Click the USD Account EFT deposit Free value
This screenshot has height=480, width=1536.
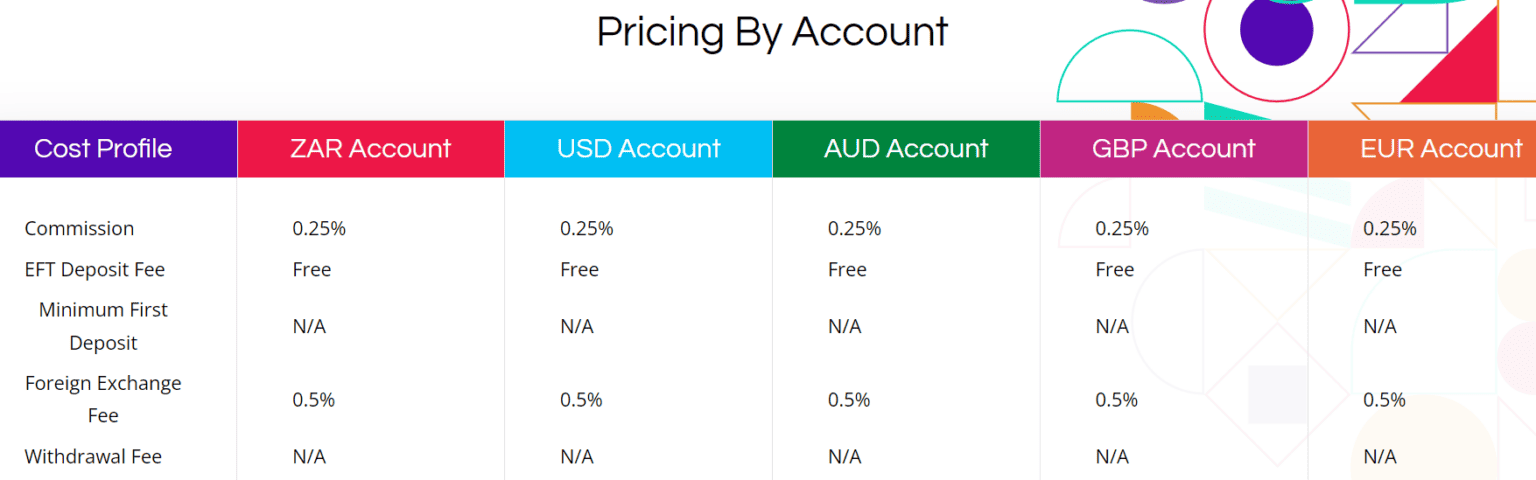579,269
